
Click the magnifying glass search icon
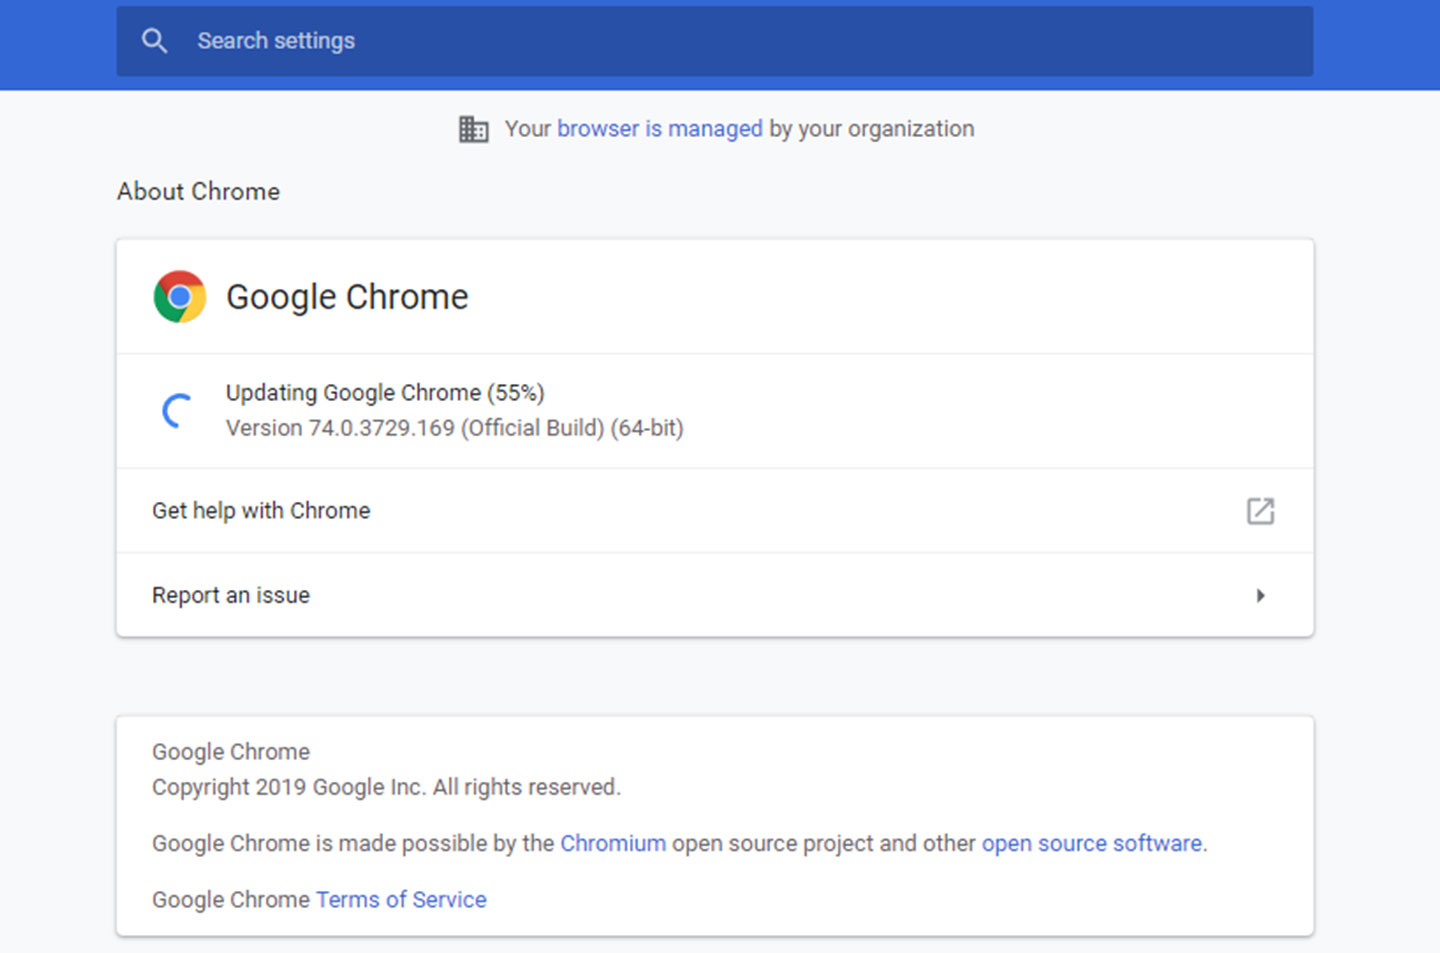click(x=154, y=41)
